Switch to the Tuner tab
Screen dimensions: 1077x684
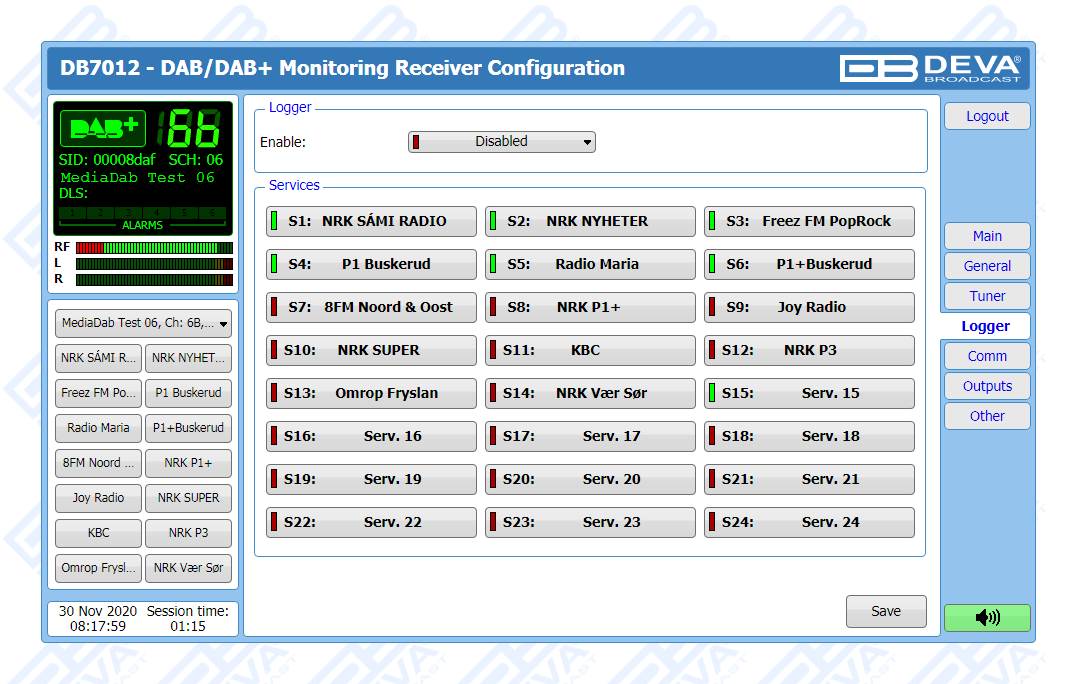tap(986, 297)
